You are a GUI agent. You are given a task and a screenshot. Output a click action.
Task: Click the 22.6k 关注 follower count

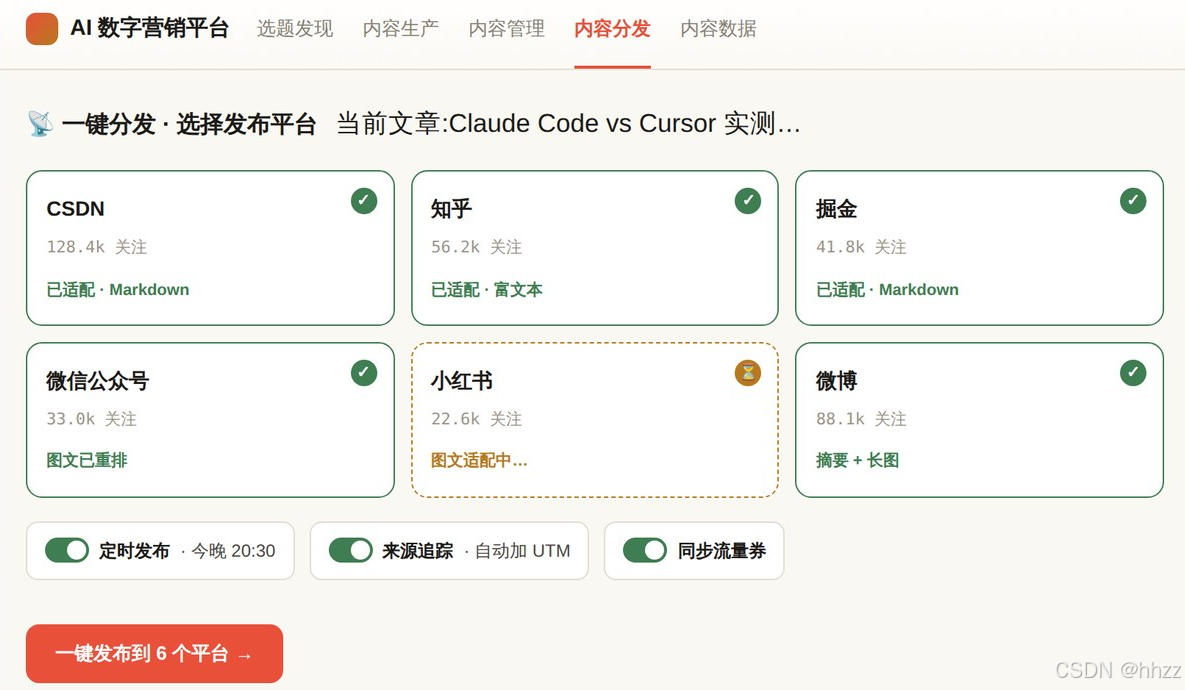pos(476,419)
